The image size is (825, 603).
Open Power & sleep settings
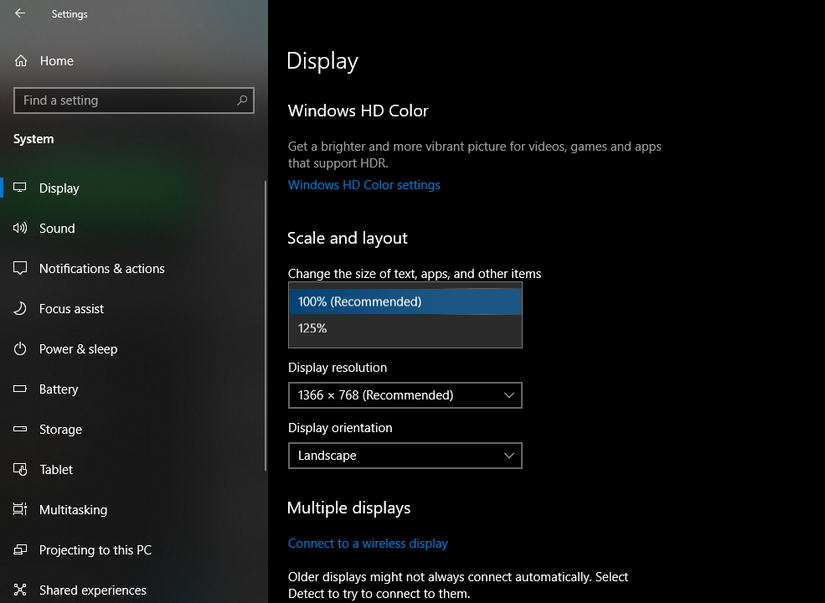pyautogui.click(x=21, y=349)
